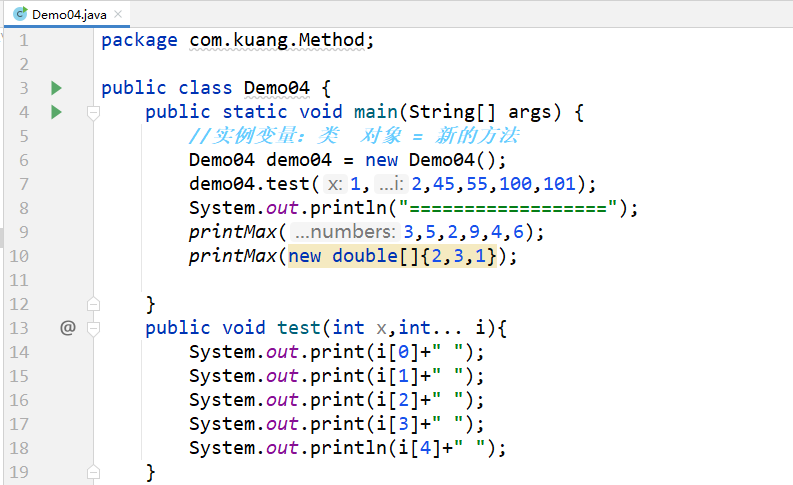
Task: Click line number 9 in the gutter
Action: [24, 232]
